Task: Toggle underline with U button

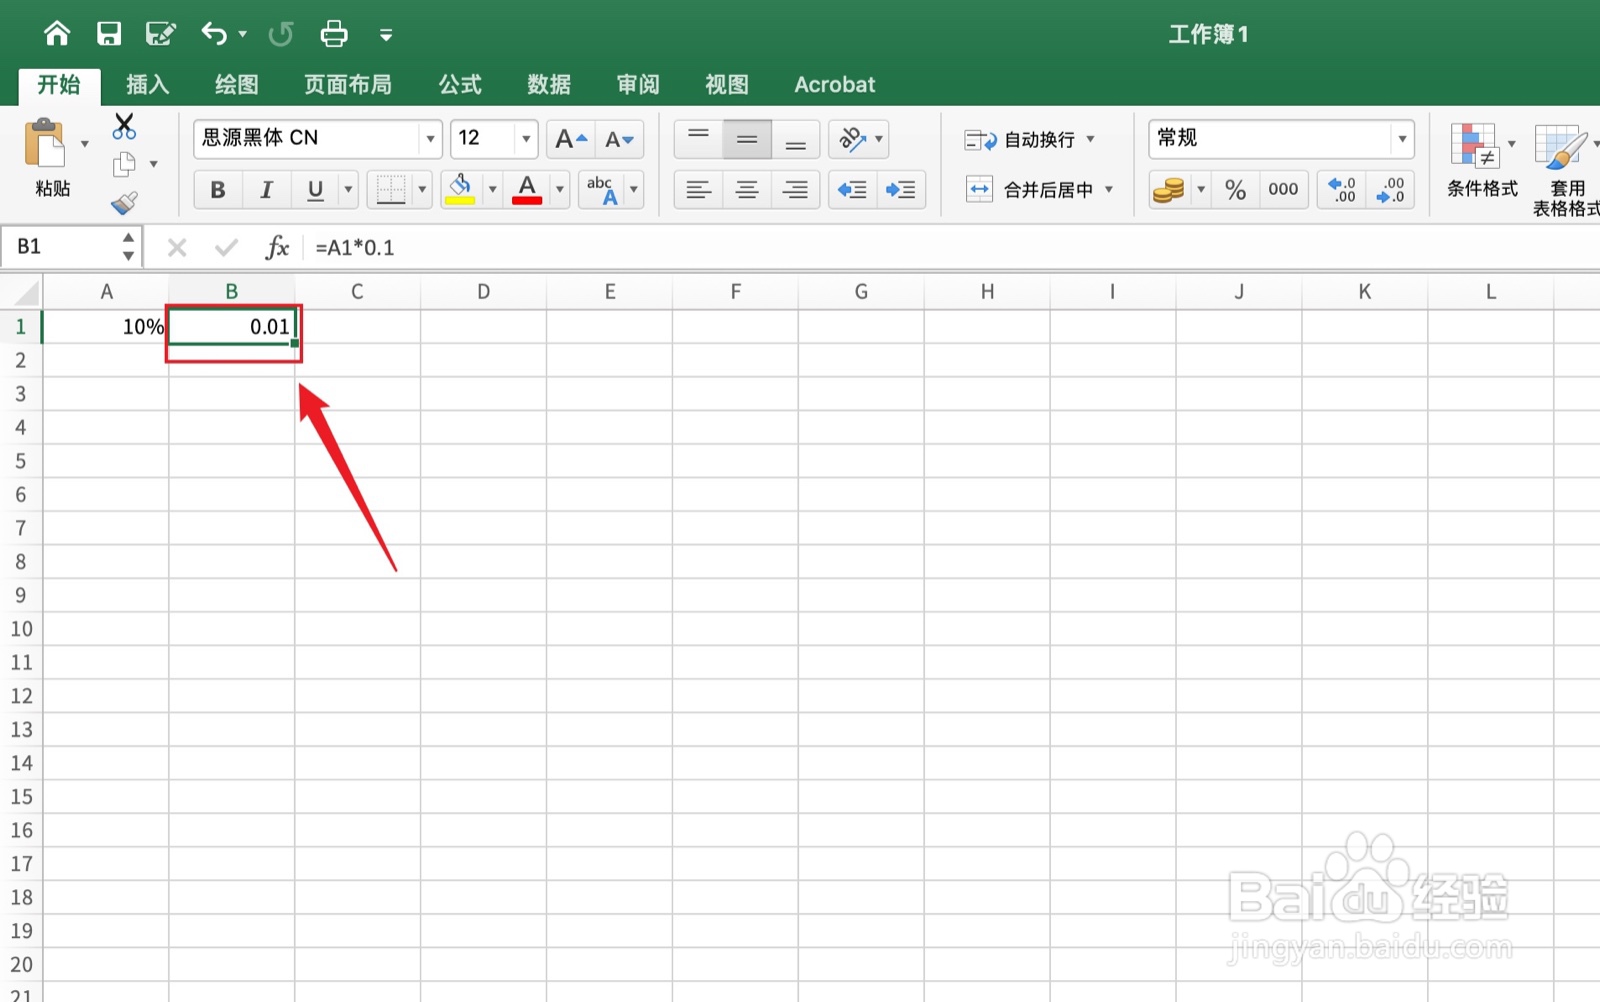Action: tap(313, 189)
